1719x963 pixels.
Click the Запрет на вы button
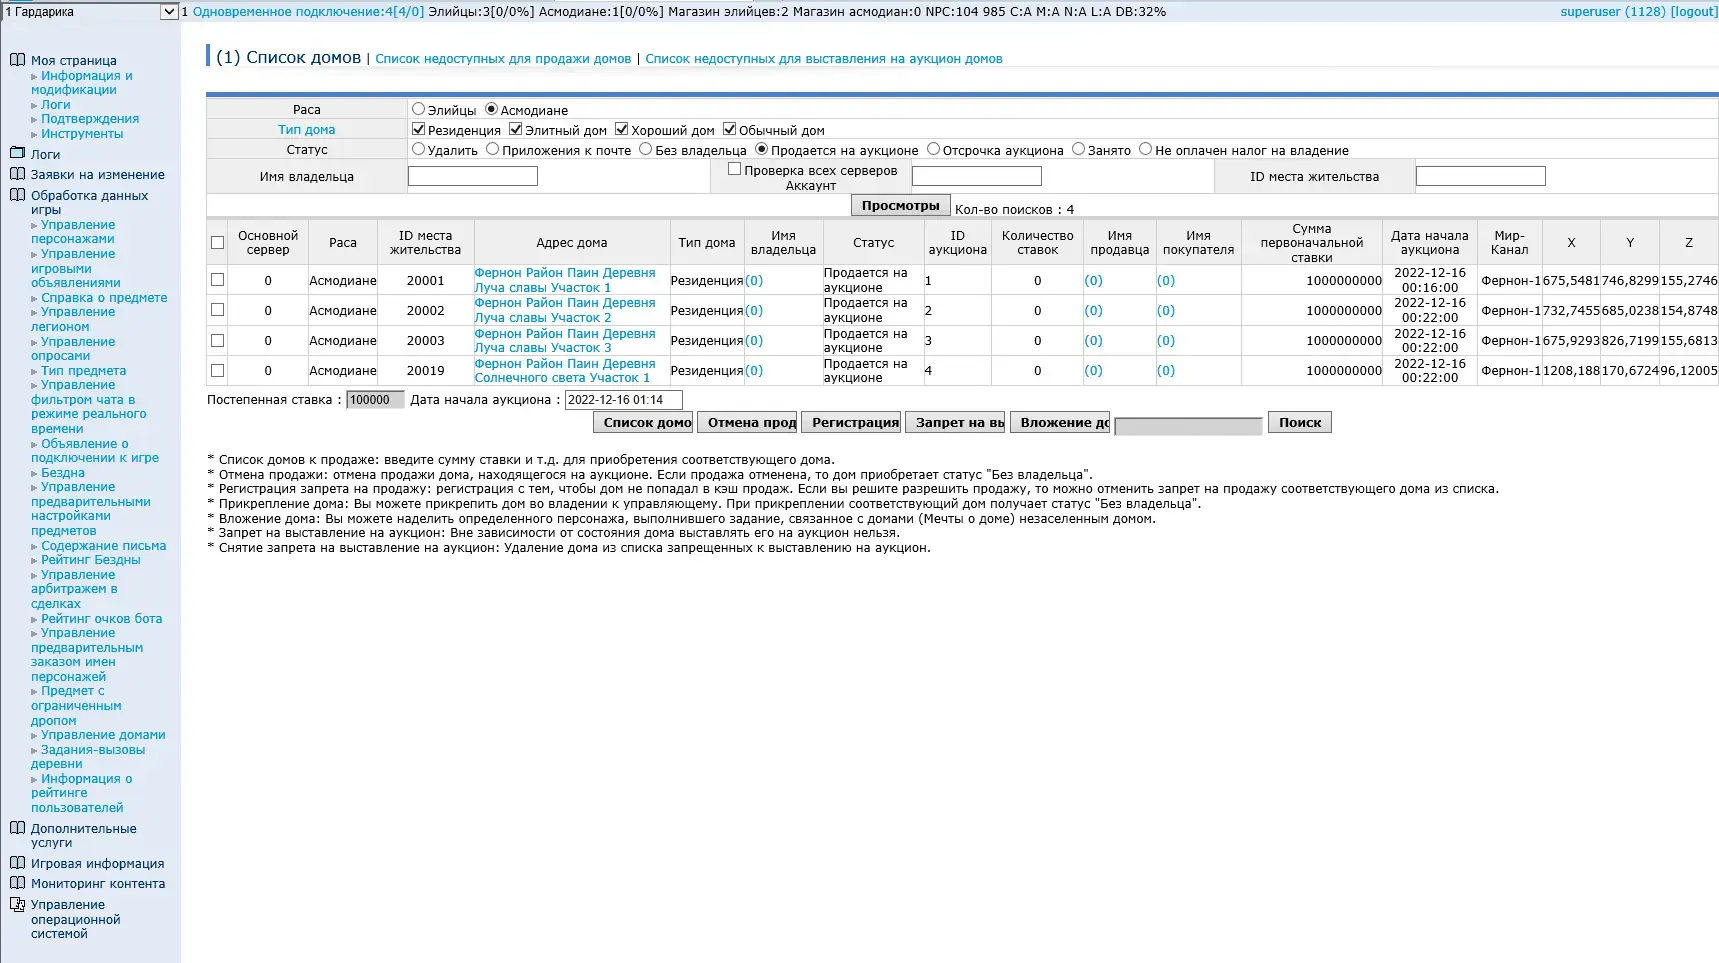click(x=956, y=422)
